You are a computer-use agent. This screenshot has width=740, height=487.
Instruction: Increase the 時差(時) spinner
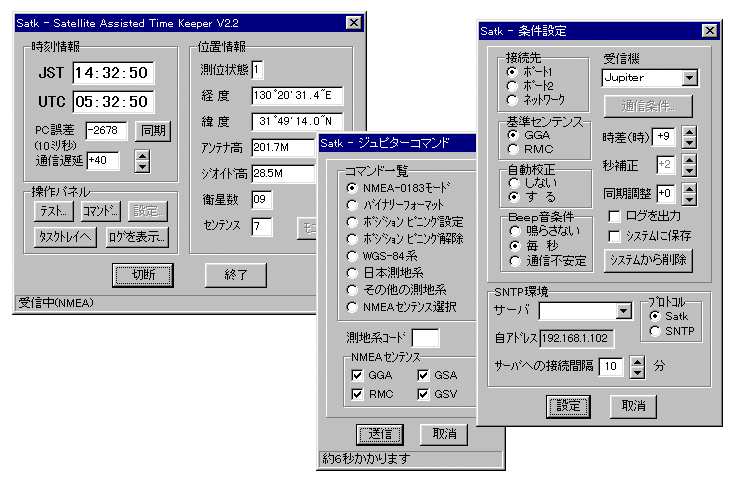(690, 132)
